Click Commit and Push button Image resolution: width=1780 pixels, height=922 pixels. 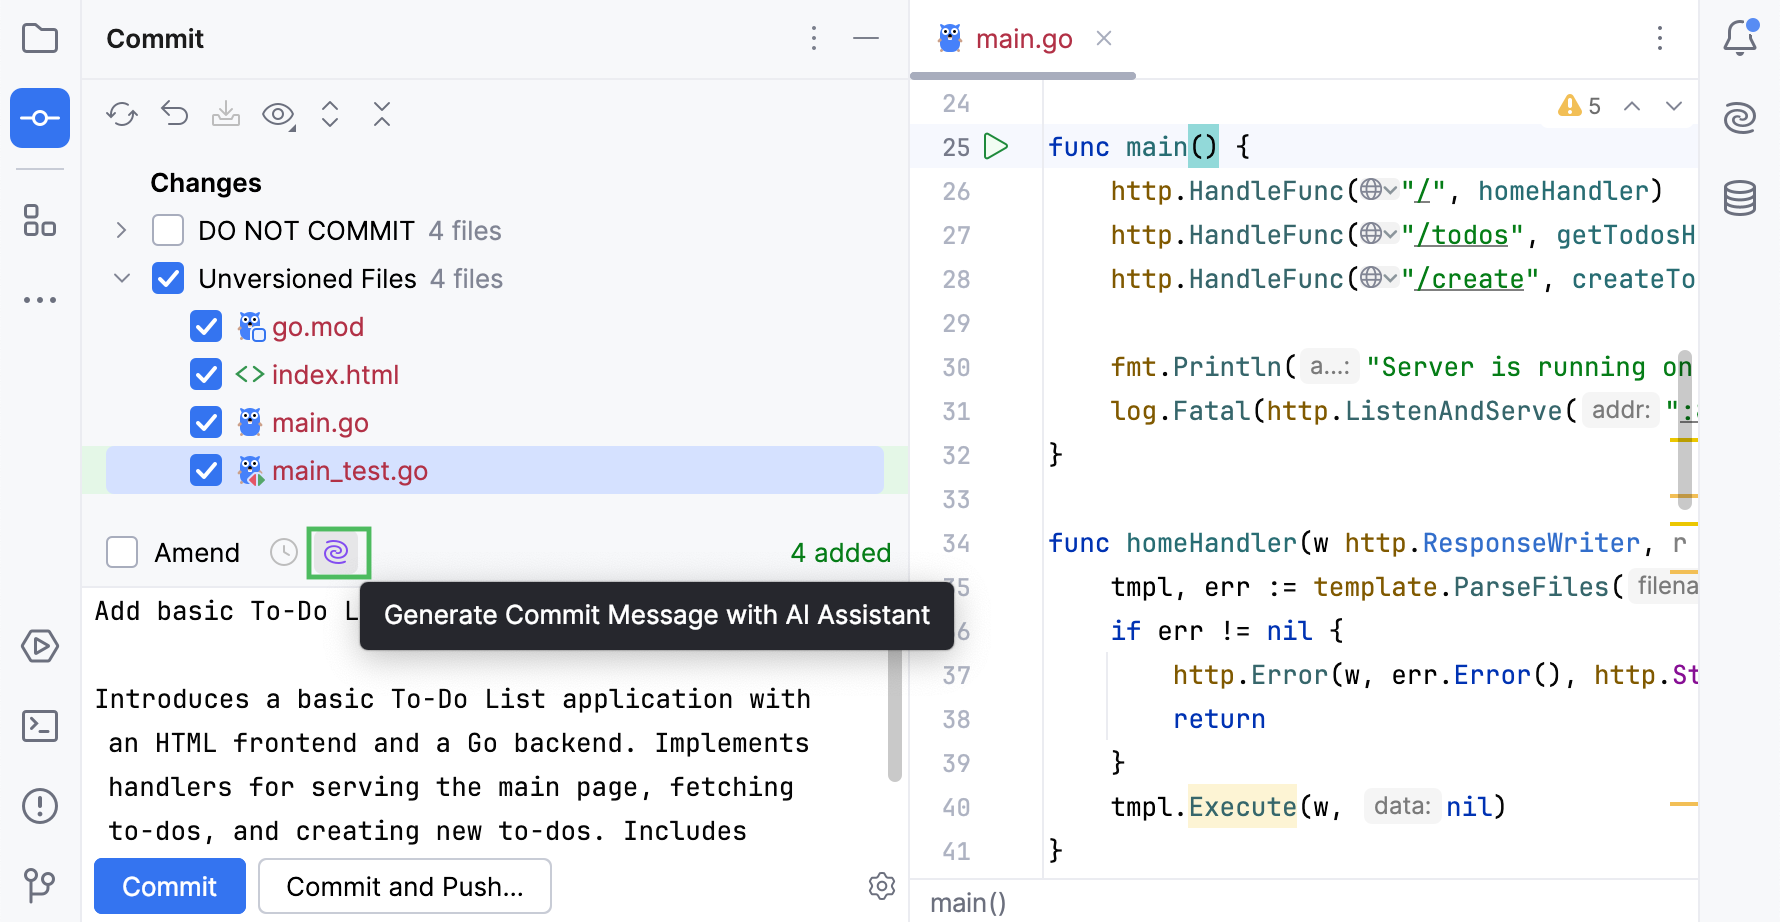(x=404, y=886)
